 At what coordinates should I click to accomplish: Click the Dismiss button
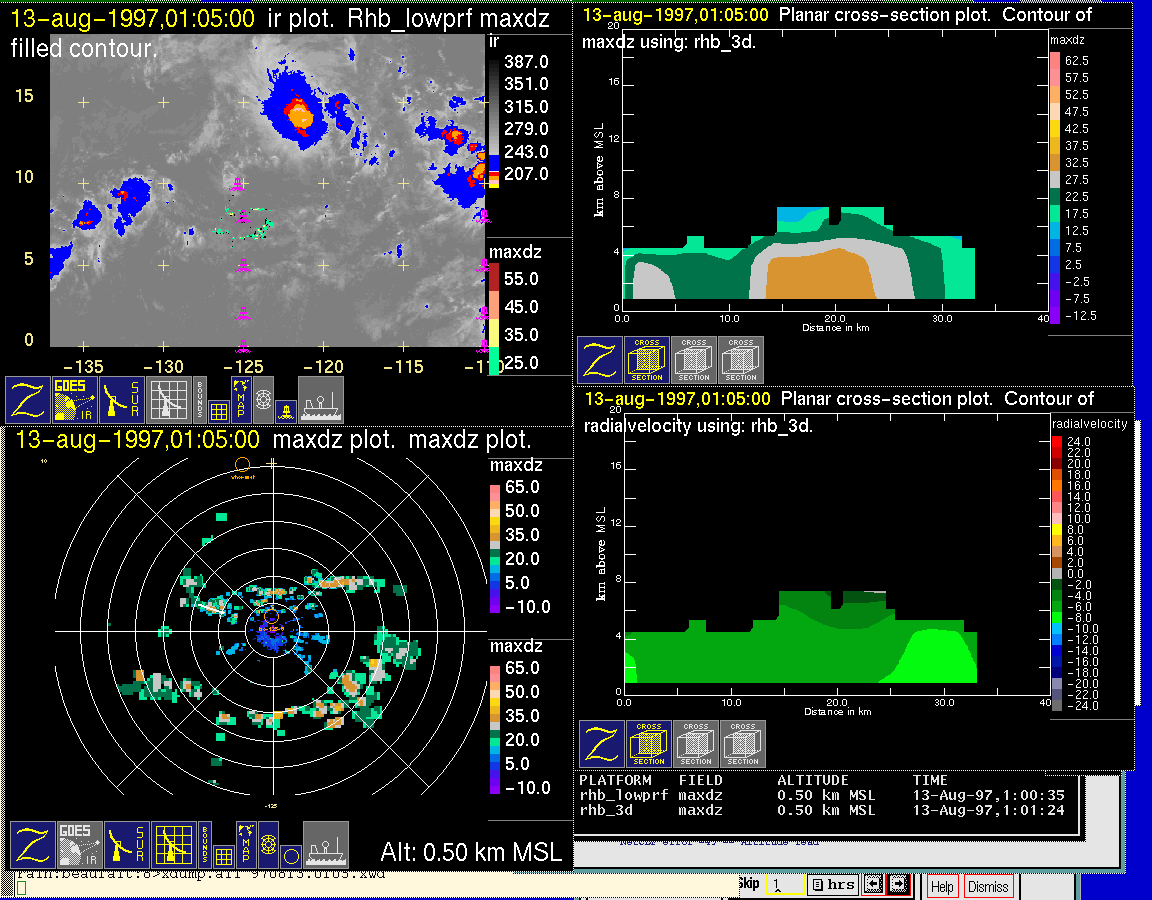pos(988,886)
